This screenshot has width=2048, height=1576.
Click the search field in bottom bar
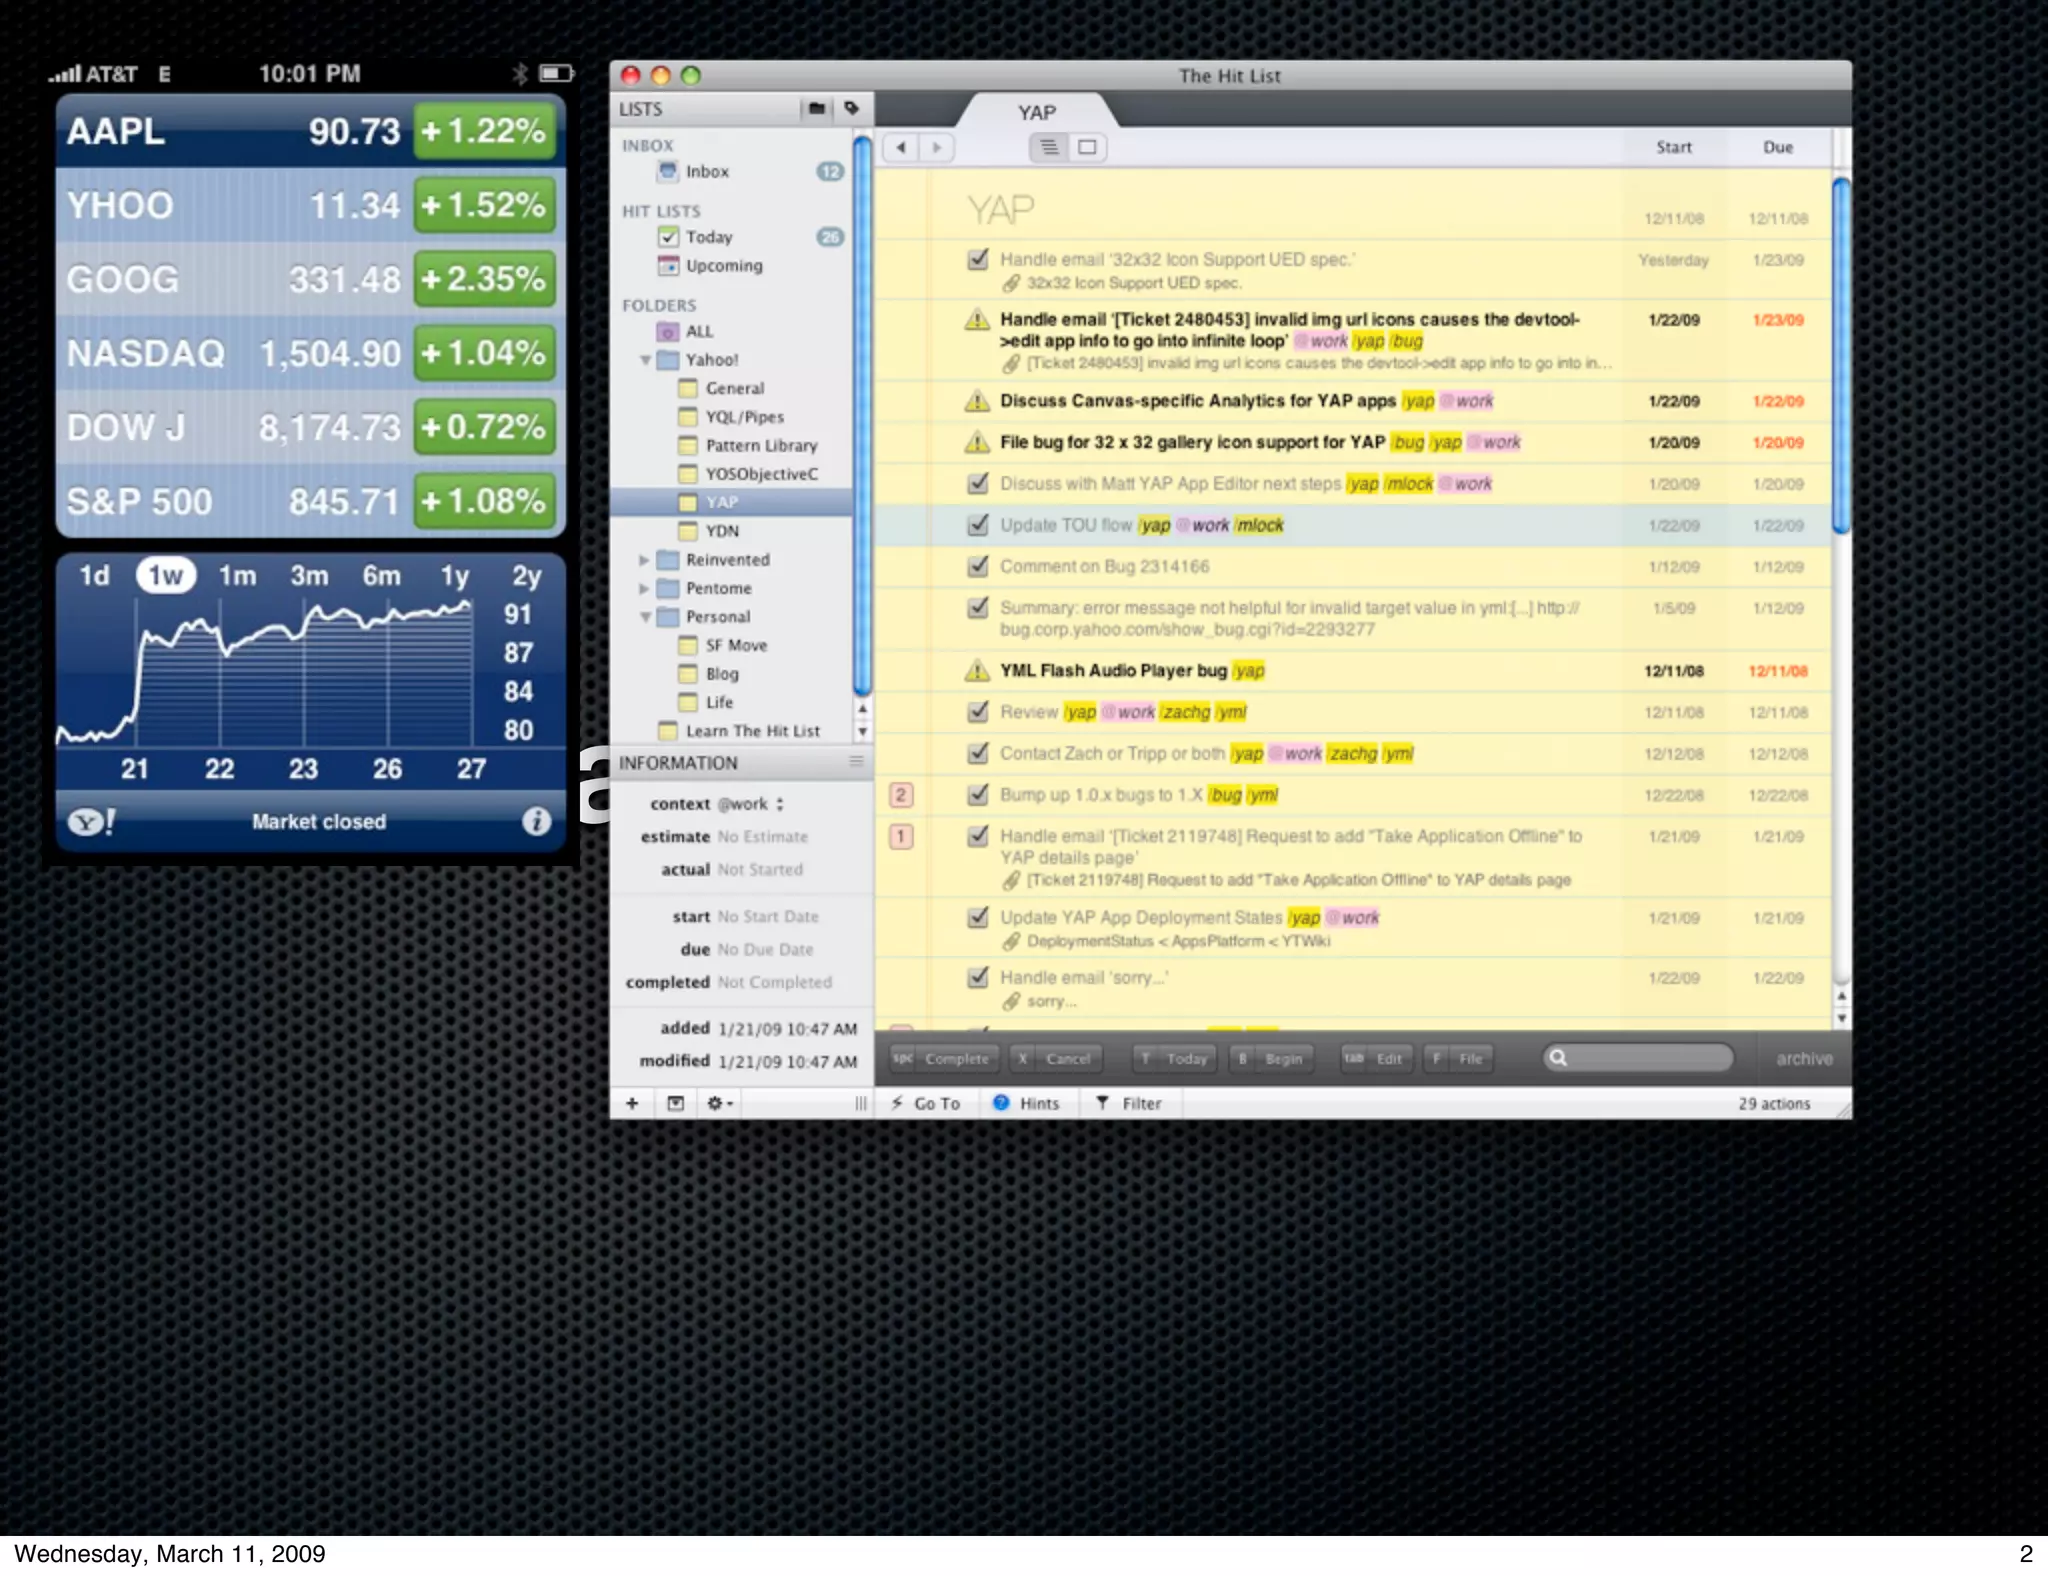[x=1640, y=1058]
